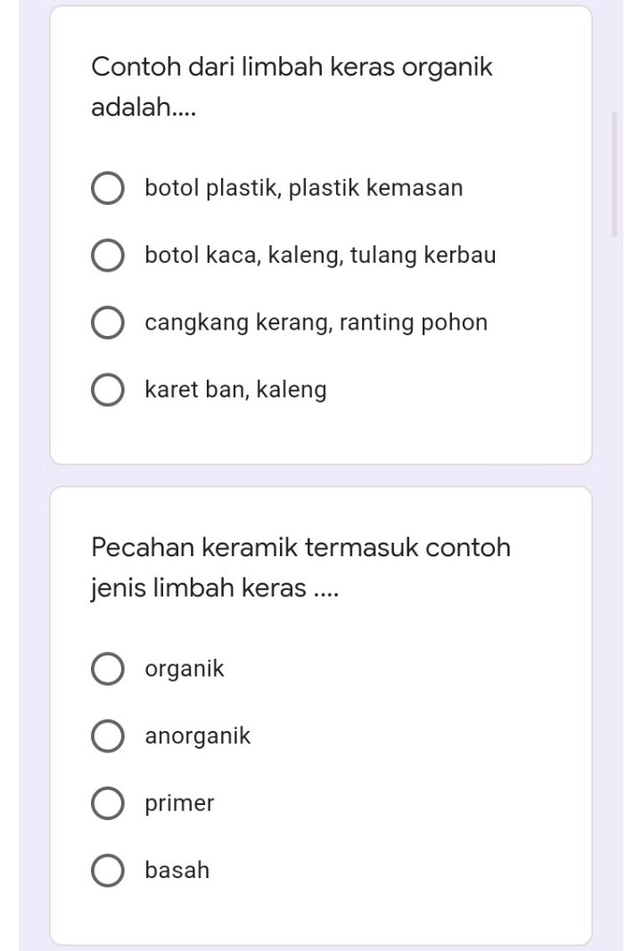Choose the 'anorganik' radio circle
642x951 pixels.
coord(108,737)
